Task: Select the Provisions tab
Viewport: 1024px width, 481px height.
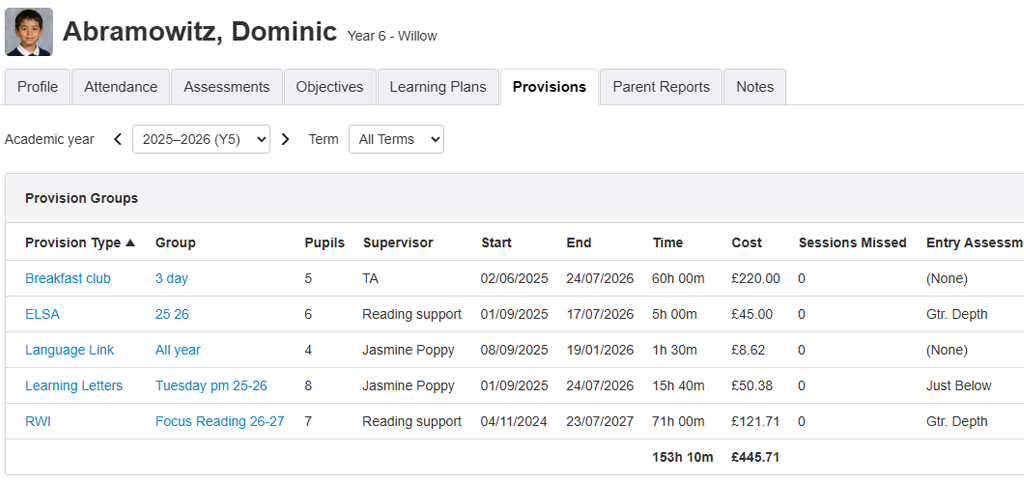Action: (549, 87)
